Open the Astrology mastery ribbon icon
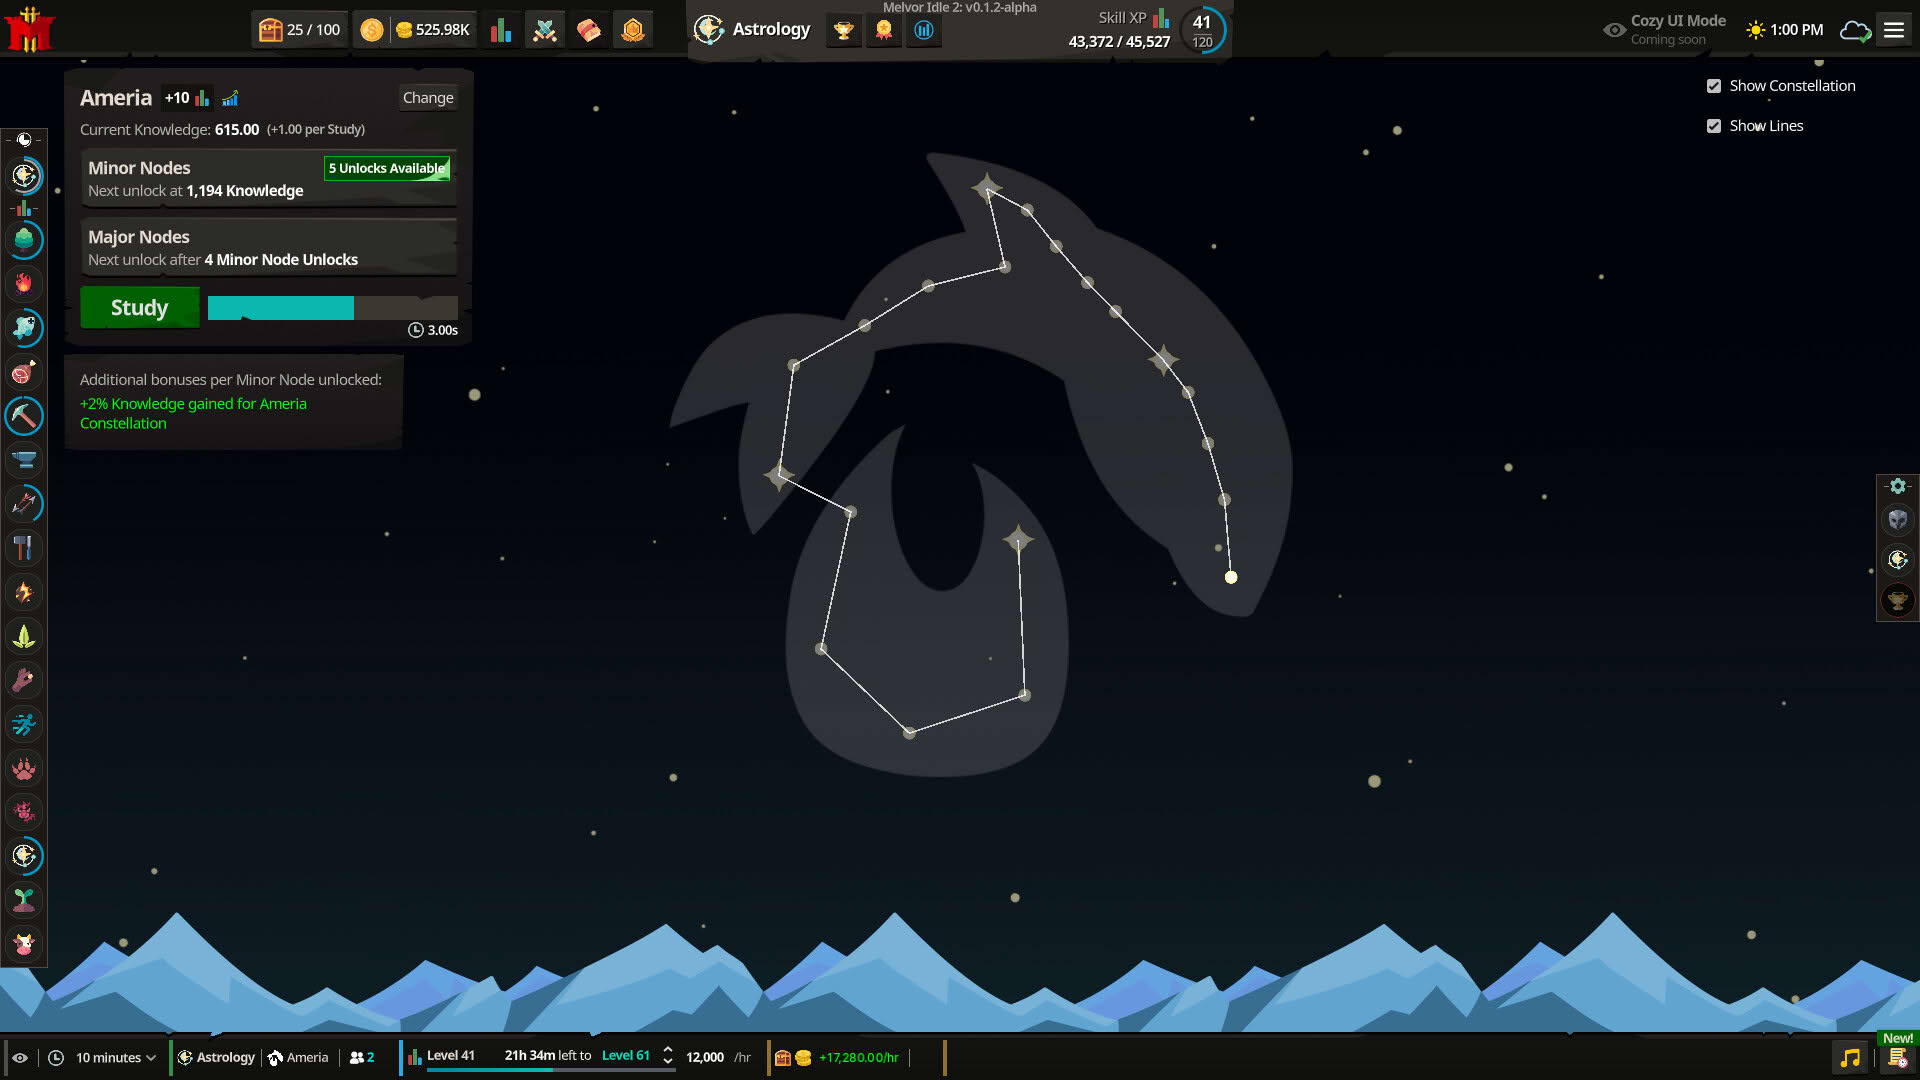 tap(884, 30)
